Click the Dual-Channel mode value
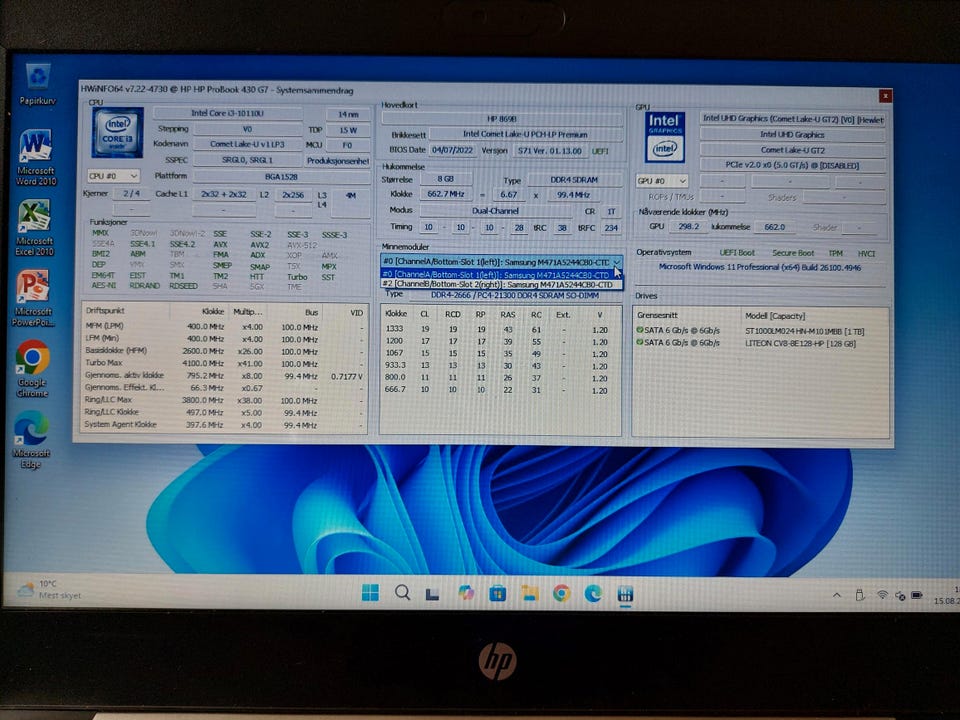 [495, 211]
